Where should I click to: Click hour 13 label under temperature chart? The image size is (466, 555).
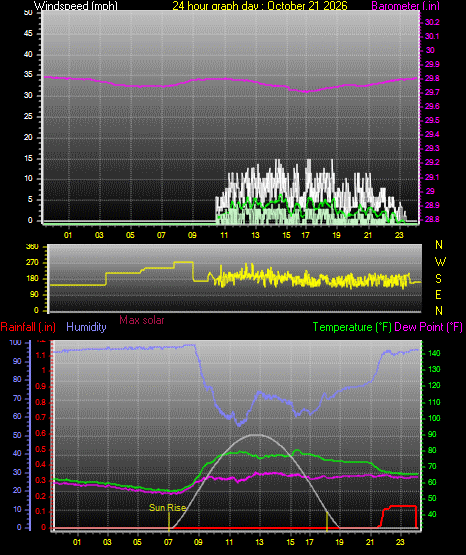pos(260,542)
